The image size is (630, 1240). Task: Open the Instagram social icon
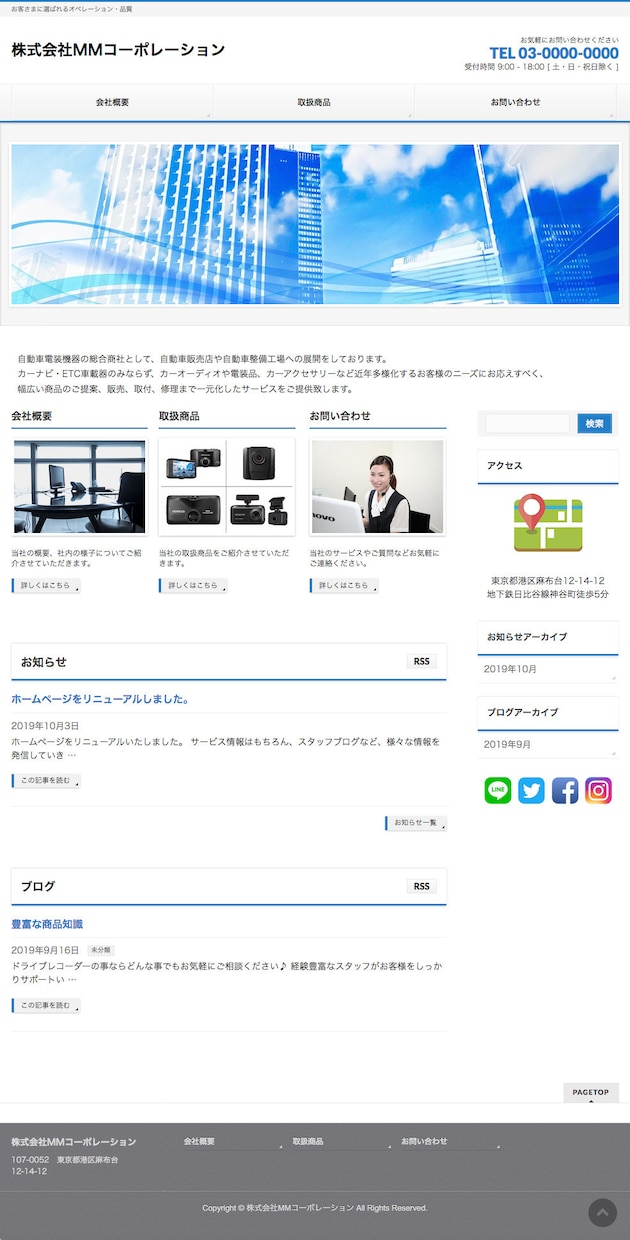point(599,790)
